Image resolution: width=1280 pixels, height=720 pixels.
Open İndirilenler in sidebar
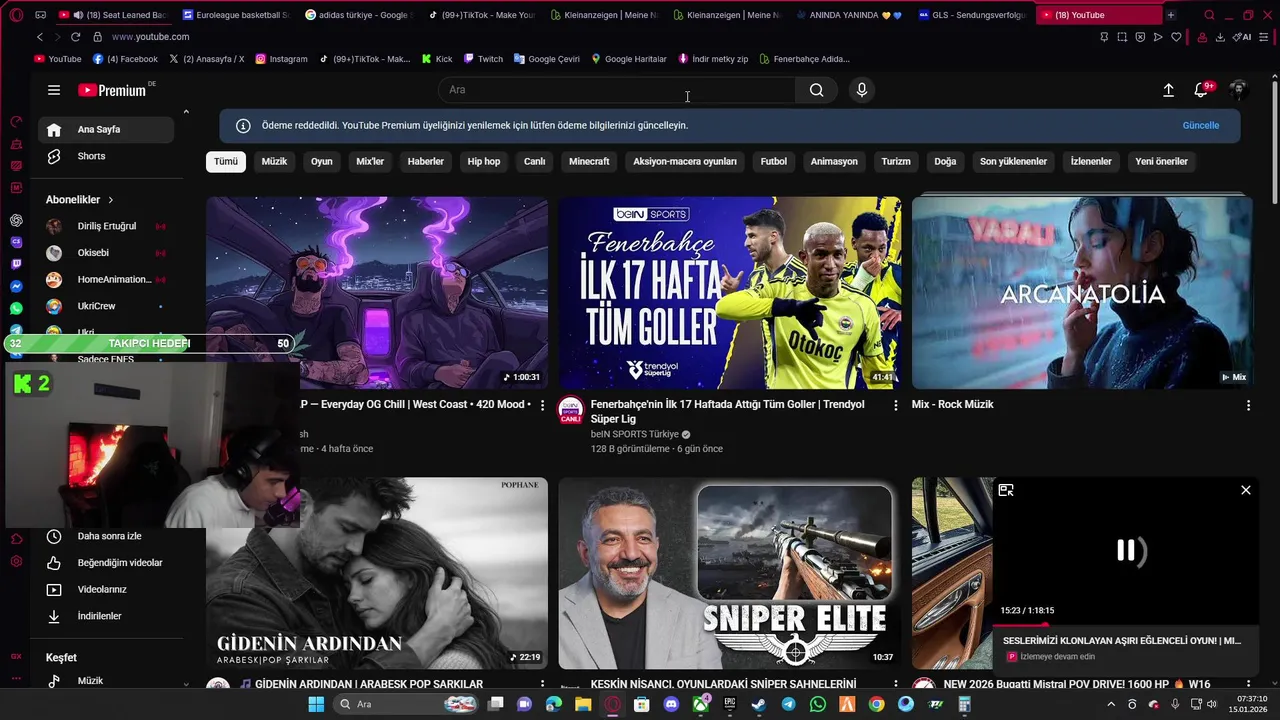106,617
